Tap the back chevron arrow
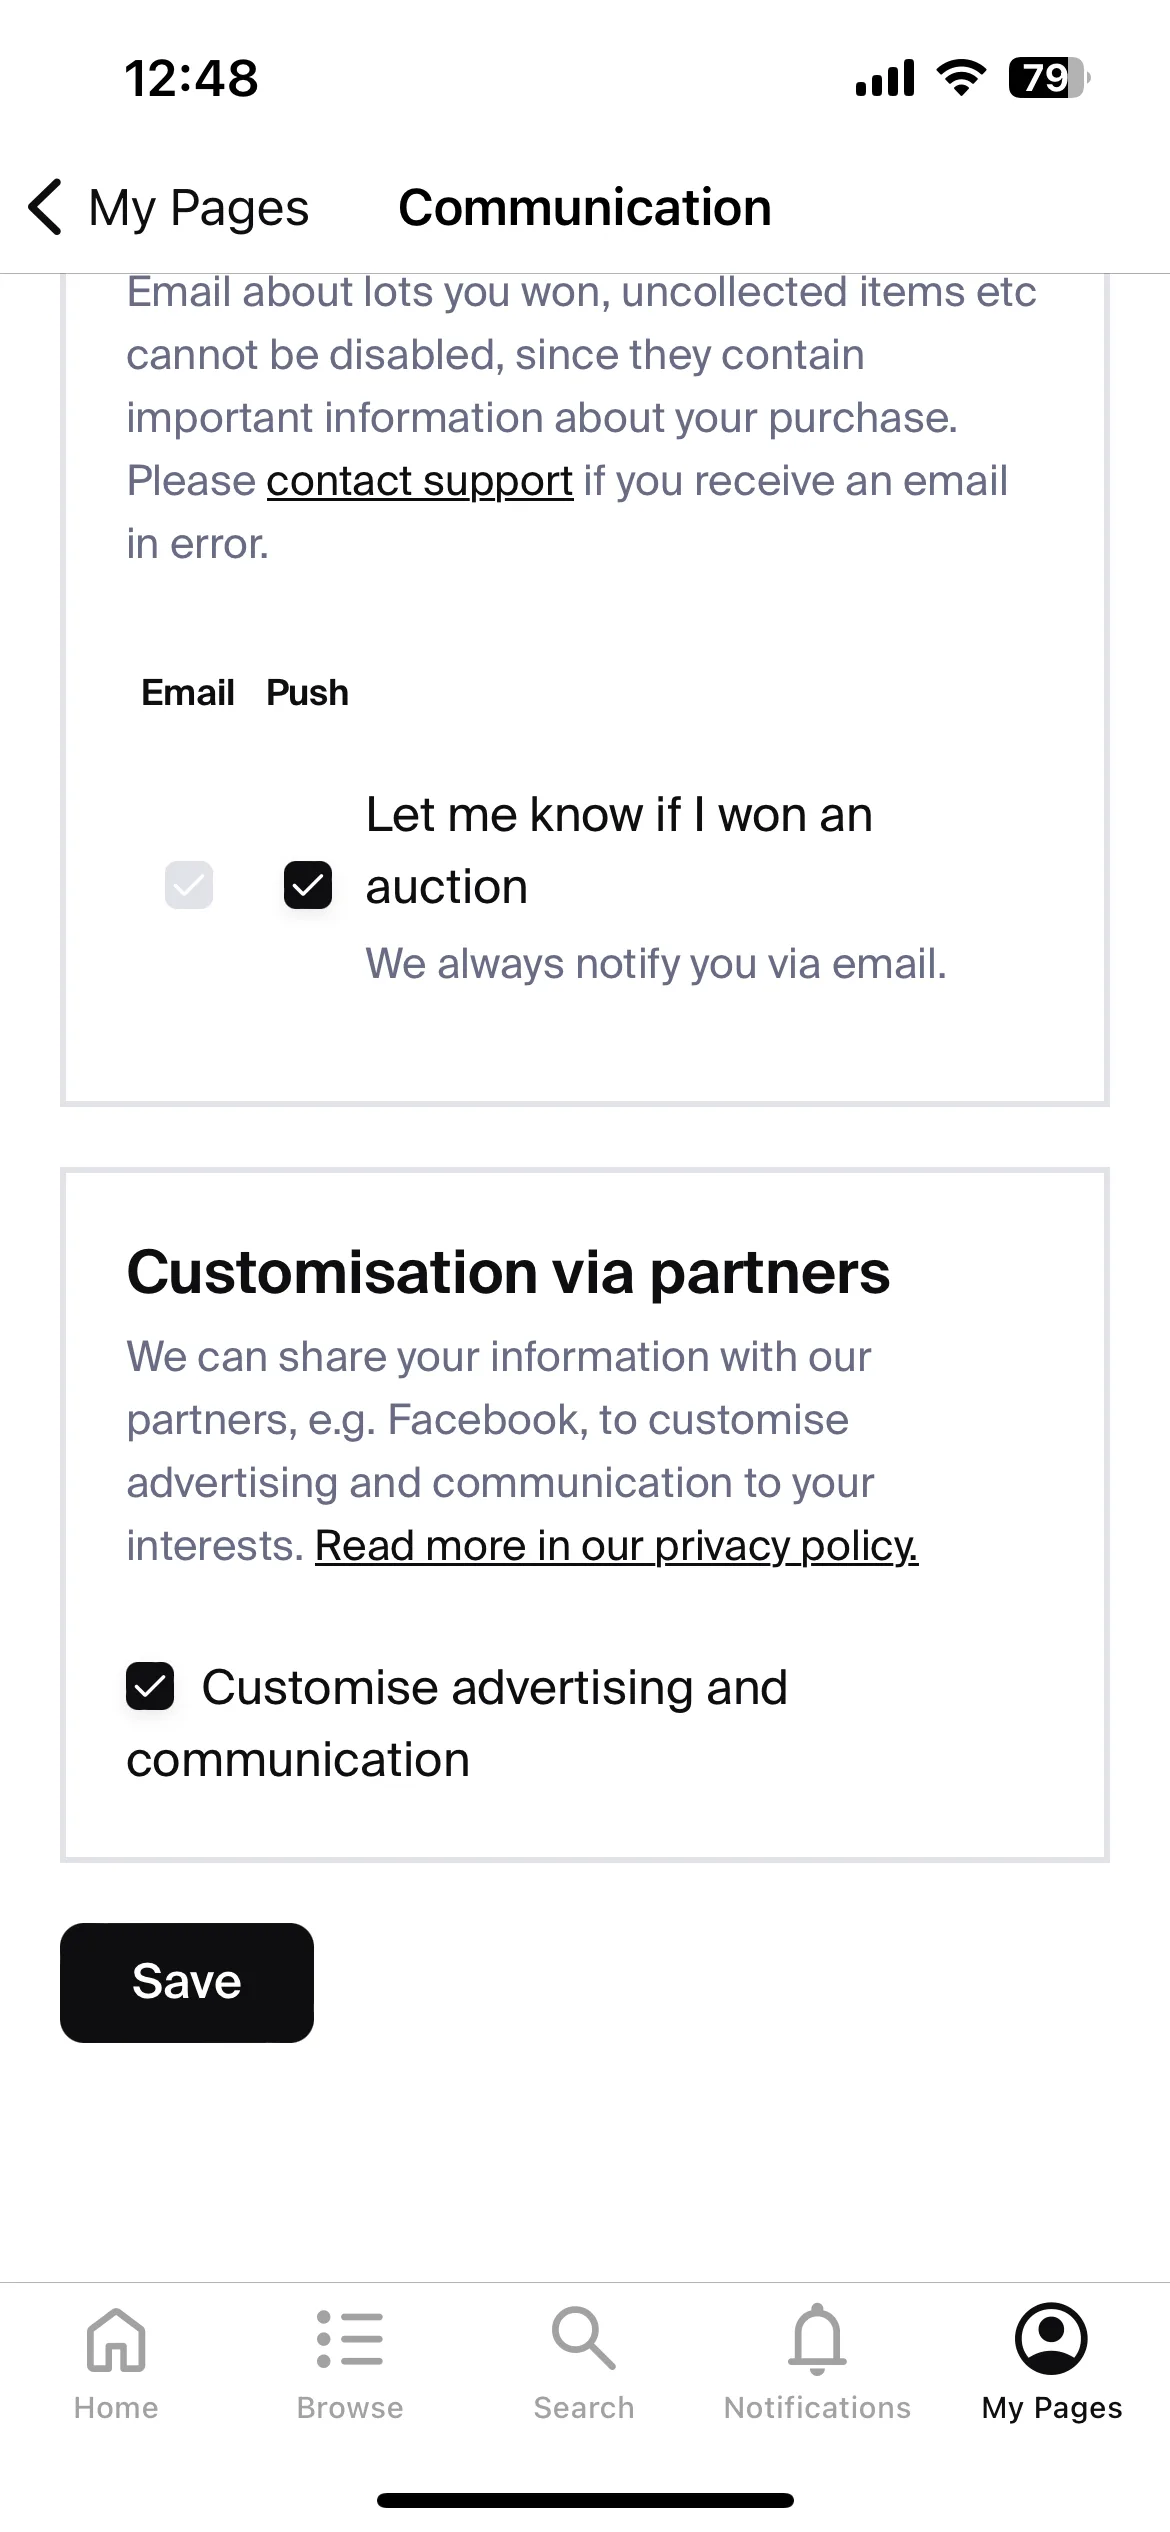The width and height of the screenshot is (1170, 2532). click(x=46, y=207)
